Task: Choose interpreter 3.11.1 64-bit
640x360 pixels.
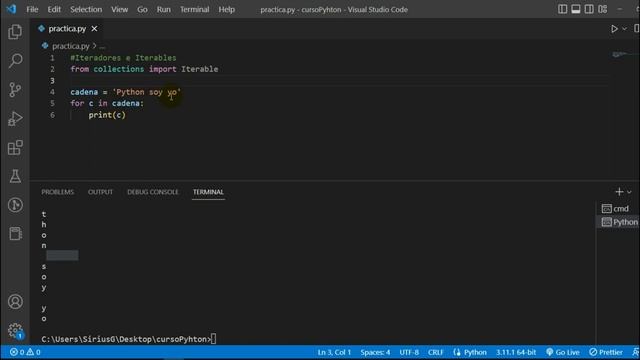Action: (x=516, y=352)
